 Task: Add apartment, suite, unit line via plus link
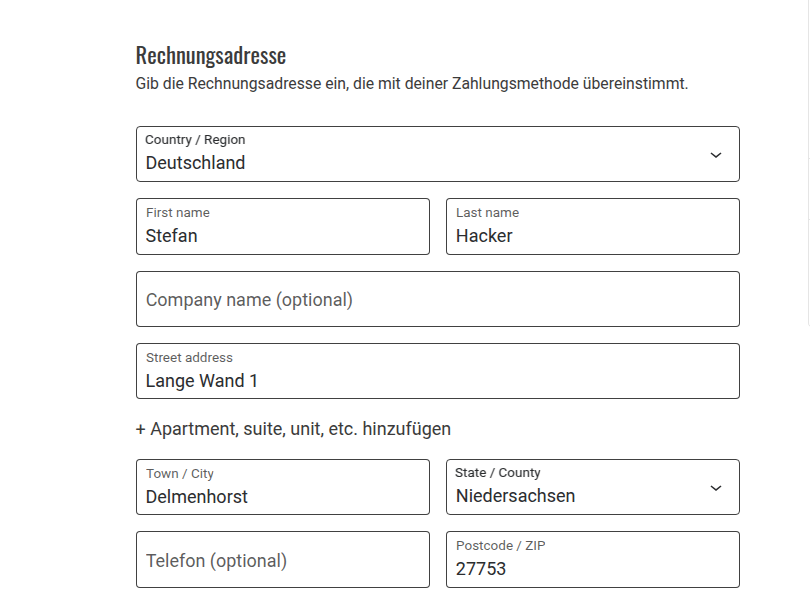coord(293,429)
